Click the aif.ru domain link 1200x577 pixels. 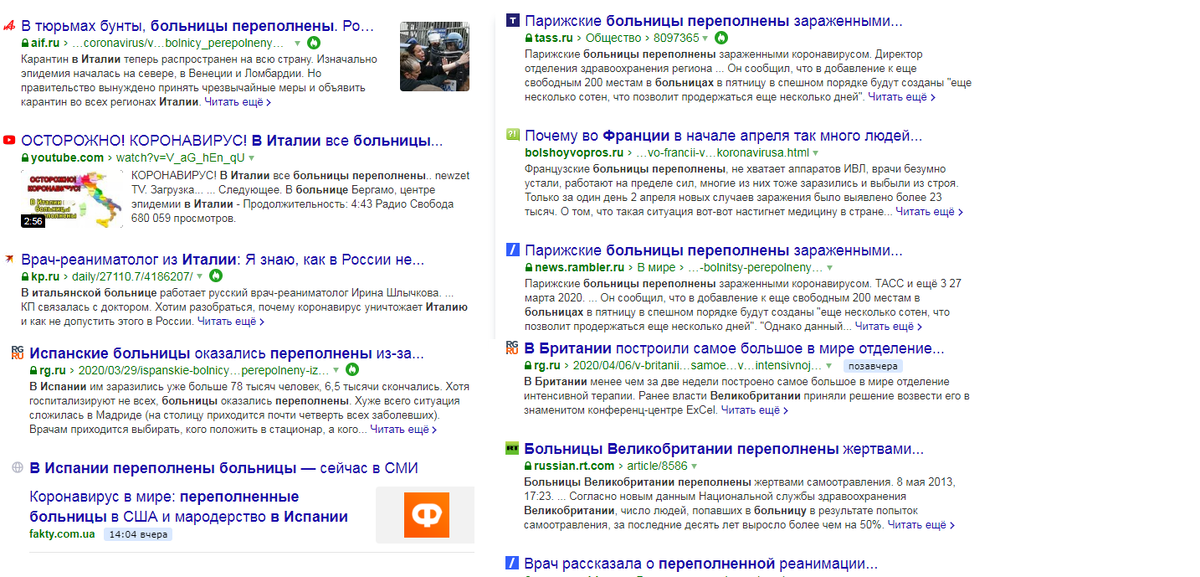[x=44, y=44]
